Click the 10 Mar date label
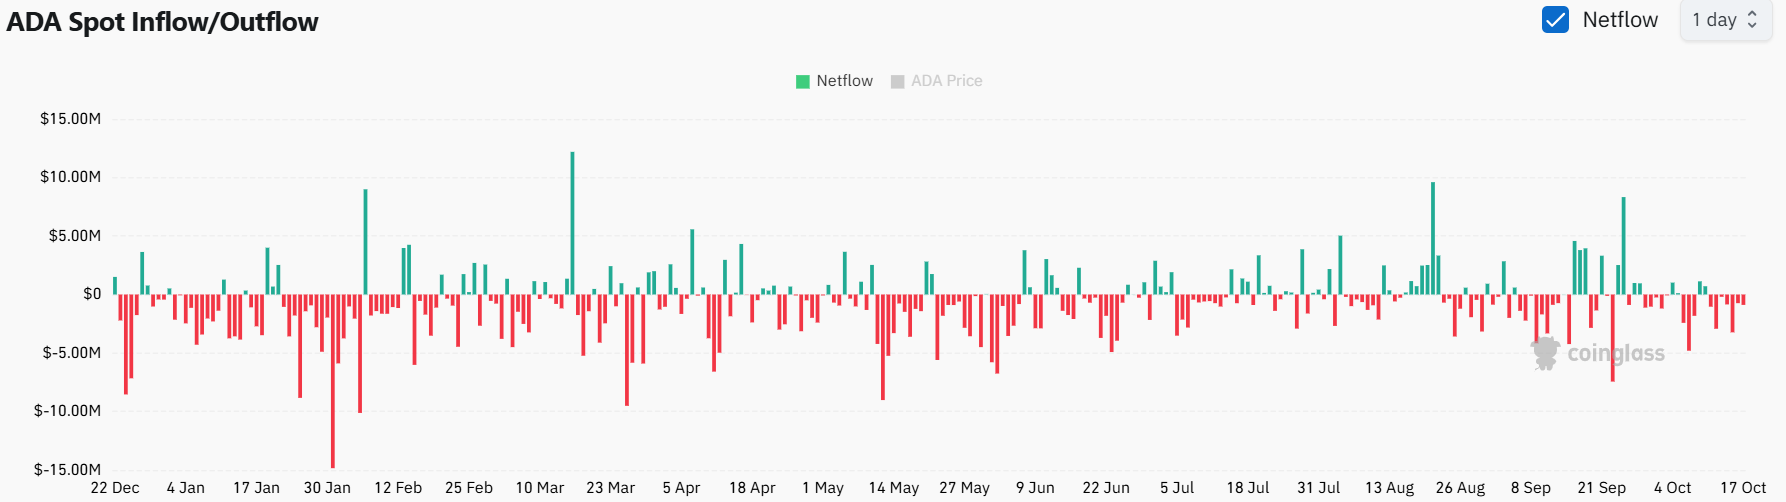This screenshot has height=502, width=1786. [x=540, y=488]
